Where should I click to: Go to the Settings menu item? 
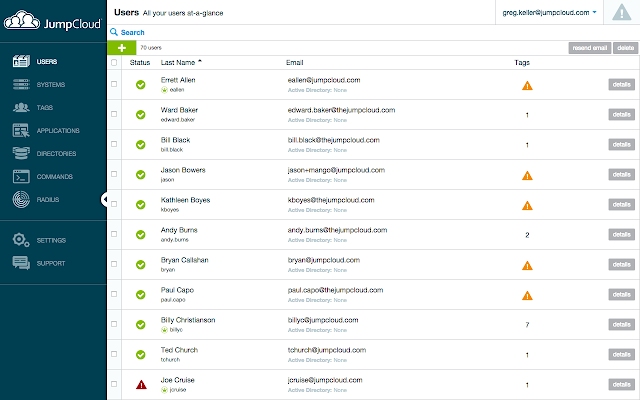[51, 240]
